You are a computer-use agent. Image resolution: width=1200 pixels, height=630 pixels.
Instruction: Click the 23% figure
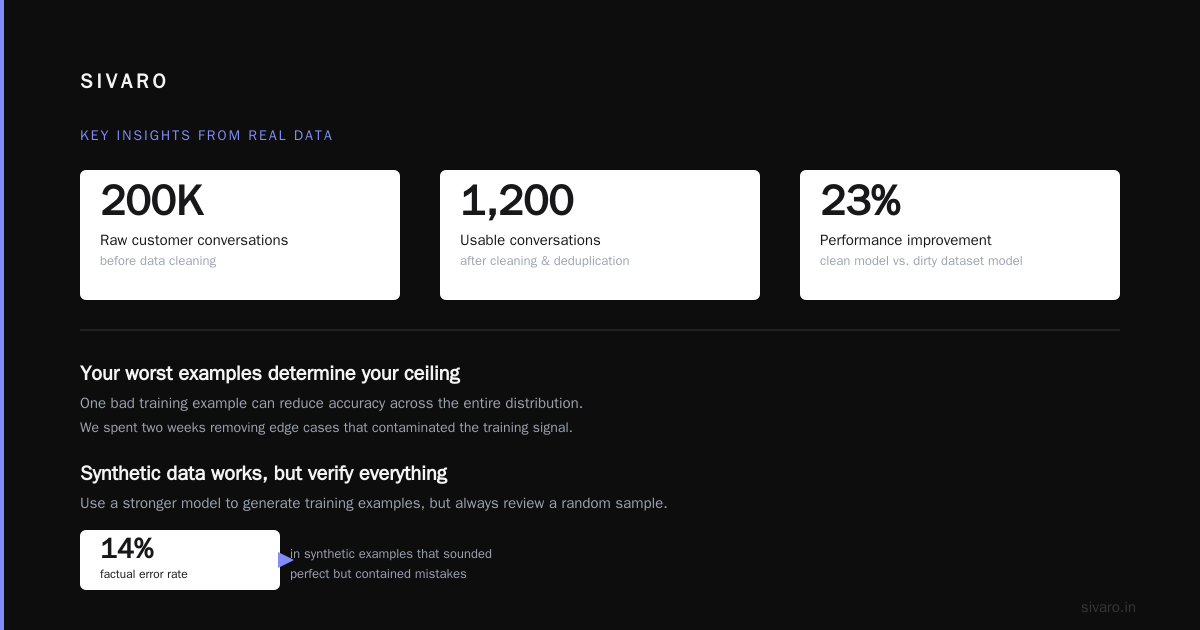click(860, 200)
